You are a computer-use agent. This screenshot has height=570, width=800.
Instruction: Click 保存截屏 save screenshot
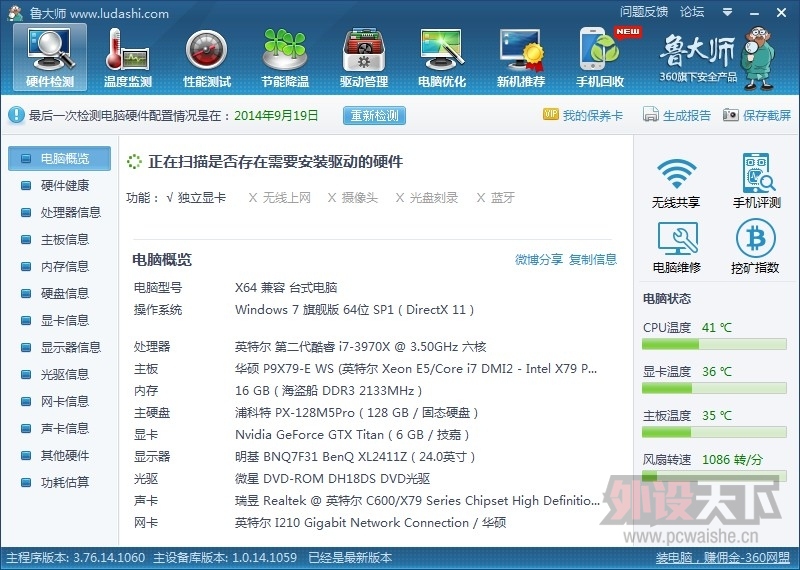coord(757,115)
